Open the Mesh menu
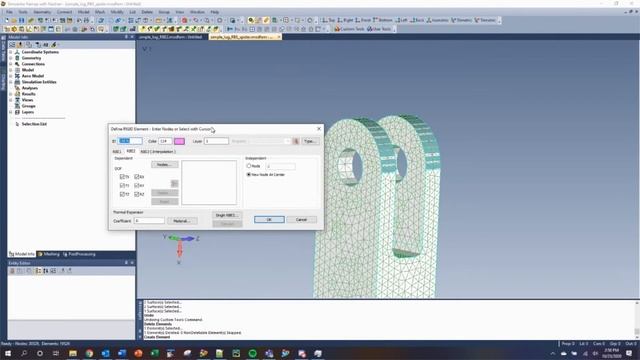 click(100, 12)
